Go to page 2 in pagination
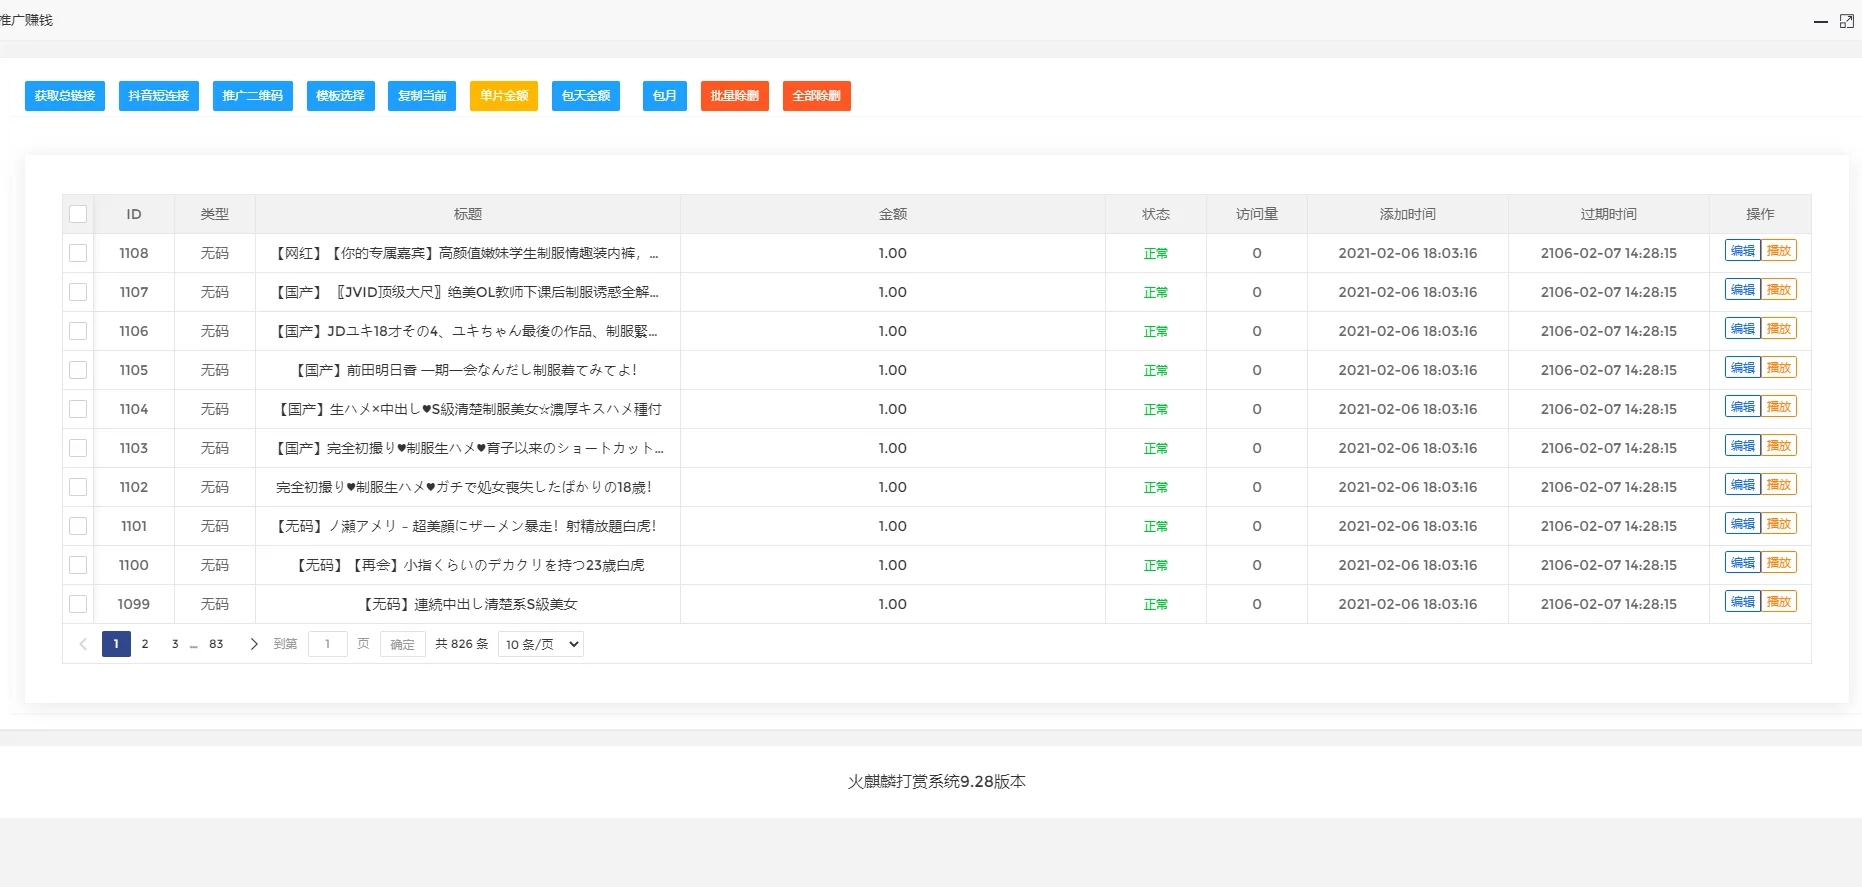Screen dimensions: 1862x887 [x=145, y=644]
